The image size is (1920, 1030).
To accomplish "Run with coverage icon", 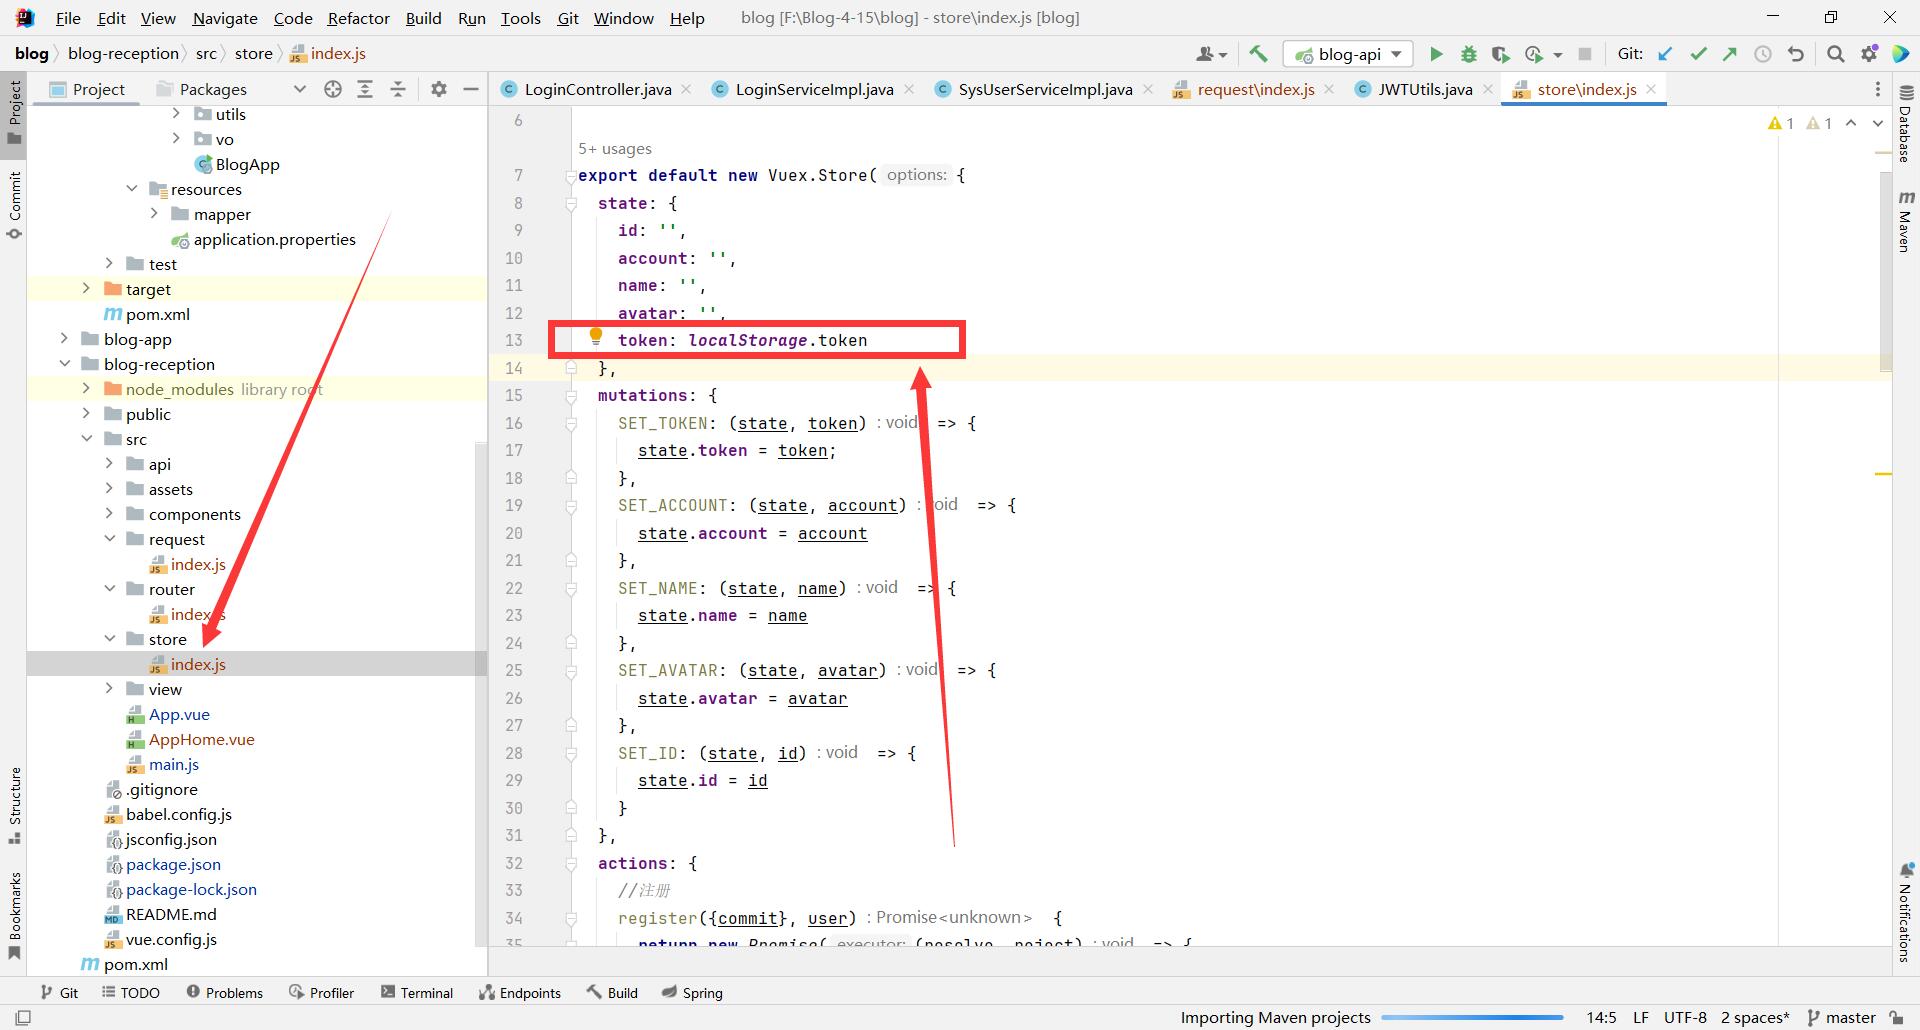I will tap(1500, 54).
